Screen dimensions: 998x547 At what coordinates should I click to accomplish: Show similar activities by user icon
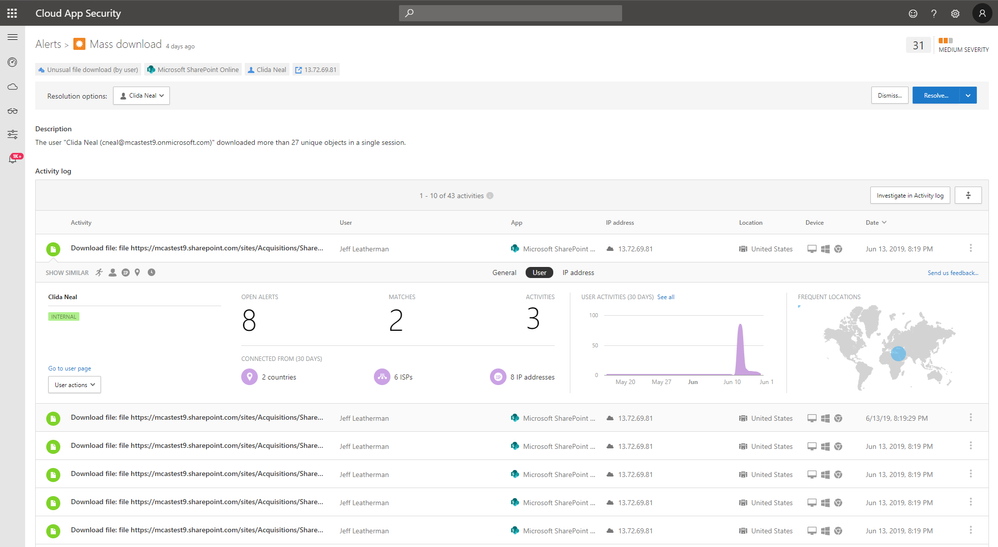(x=113, y=273)
